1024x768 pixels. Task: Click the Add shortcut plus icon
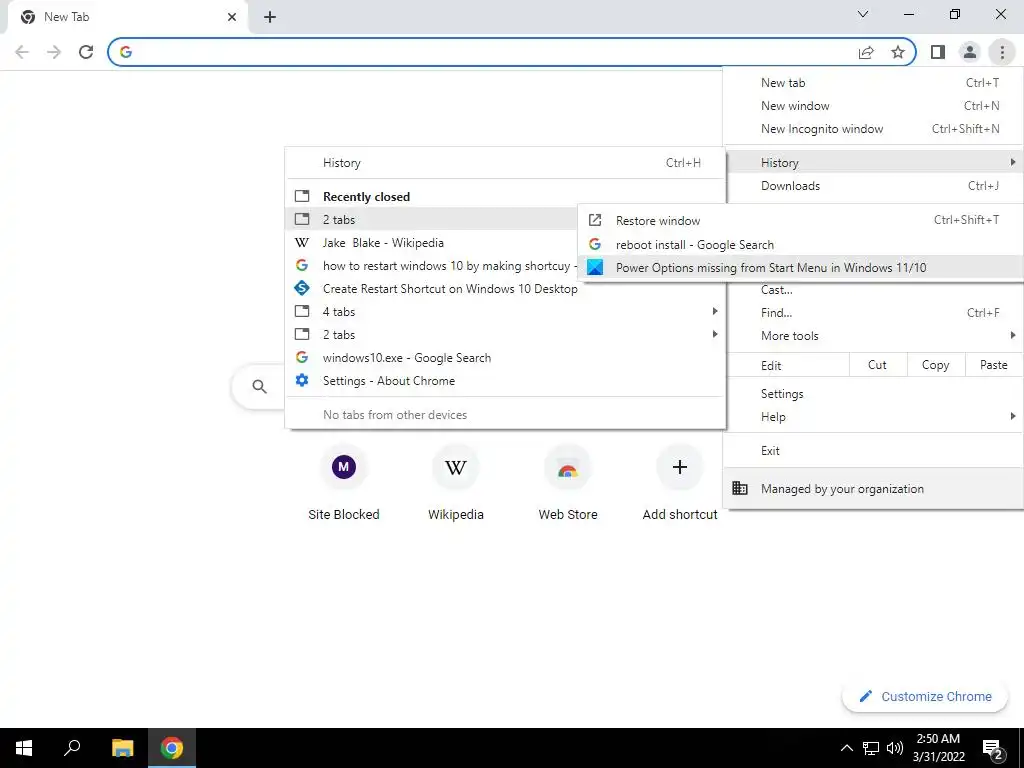680,467
